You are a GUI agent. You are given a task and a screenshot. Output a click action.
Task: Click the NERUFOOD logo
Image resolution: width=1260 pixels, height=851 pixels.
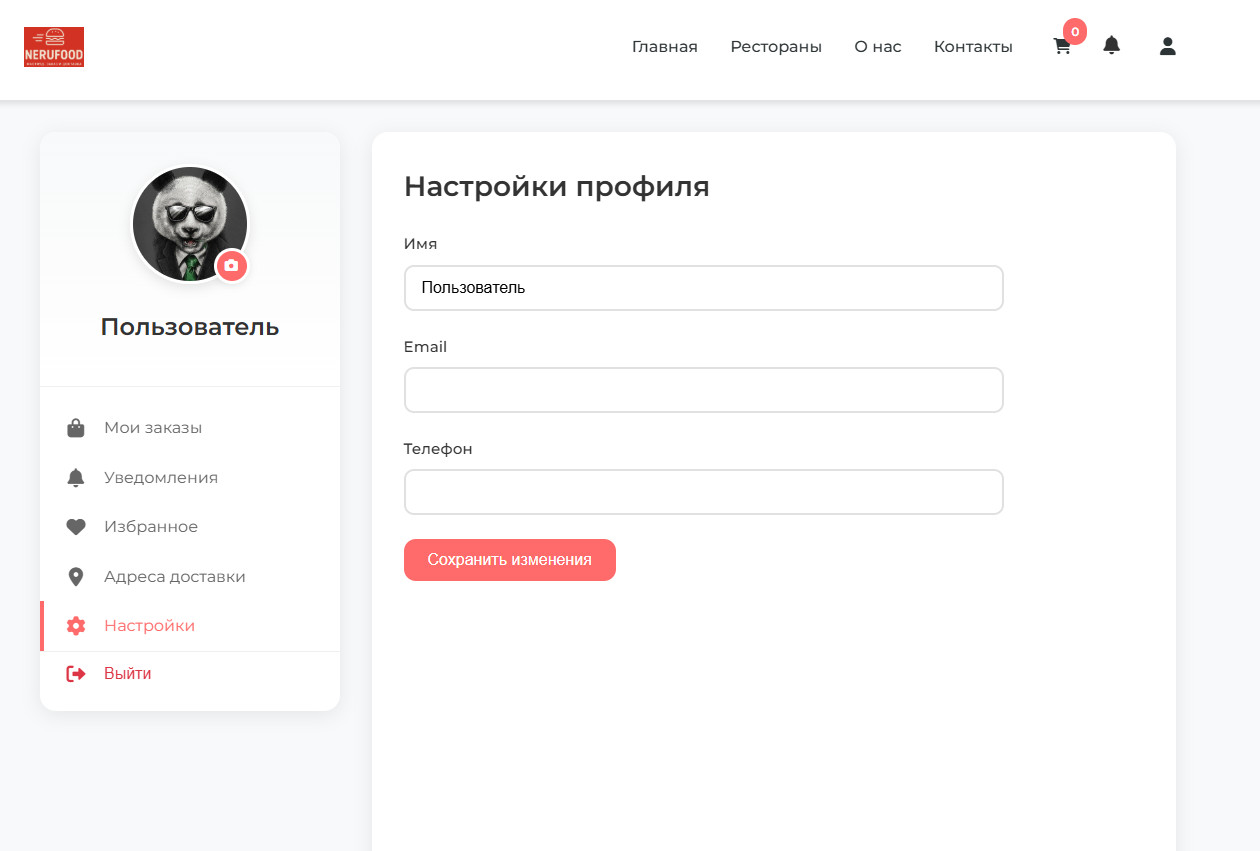(x=54, y=47)
